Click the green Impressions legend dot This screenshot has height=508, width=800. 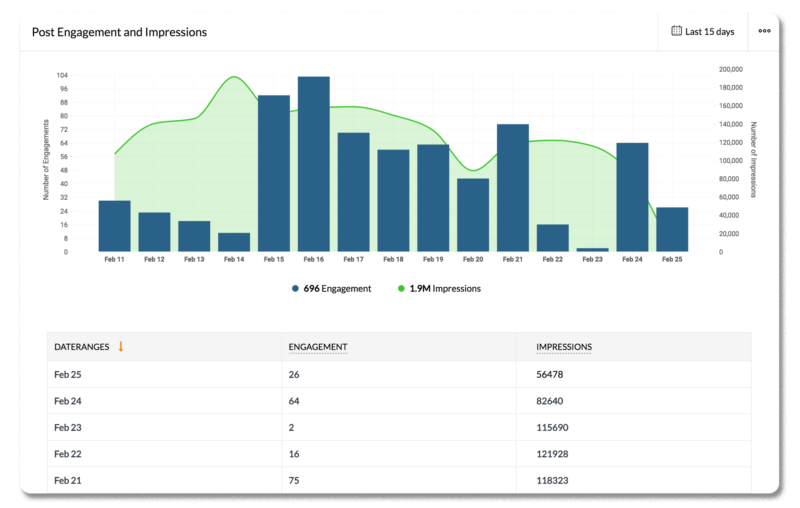tap(402, 288)
